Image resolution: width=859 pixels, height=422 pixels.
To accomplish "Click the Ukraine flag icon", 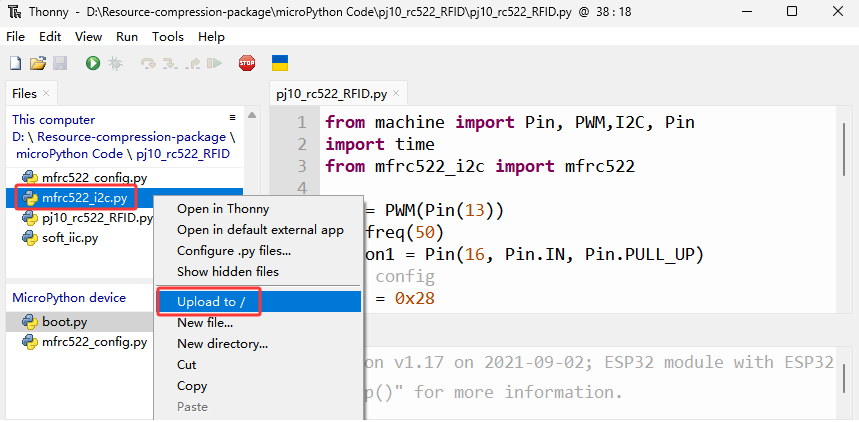I will 280,64.
